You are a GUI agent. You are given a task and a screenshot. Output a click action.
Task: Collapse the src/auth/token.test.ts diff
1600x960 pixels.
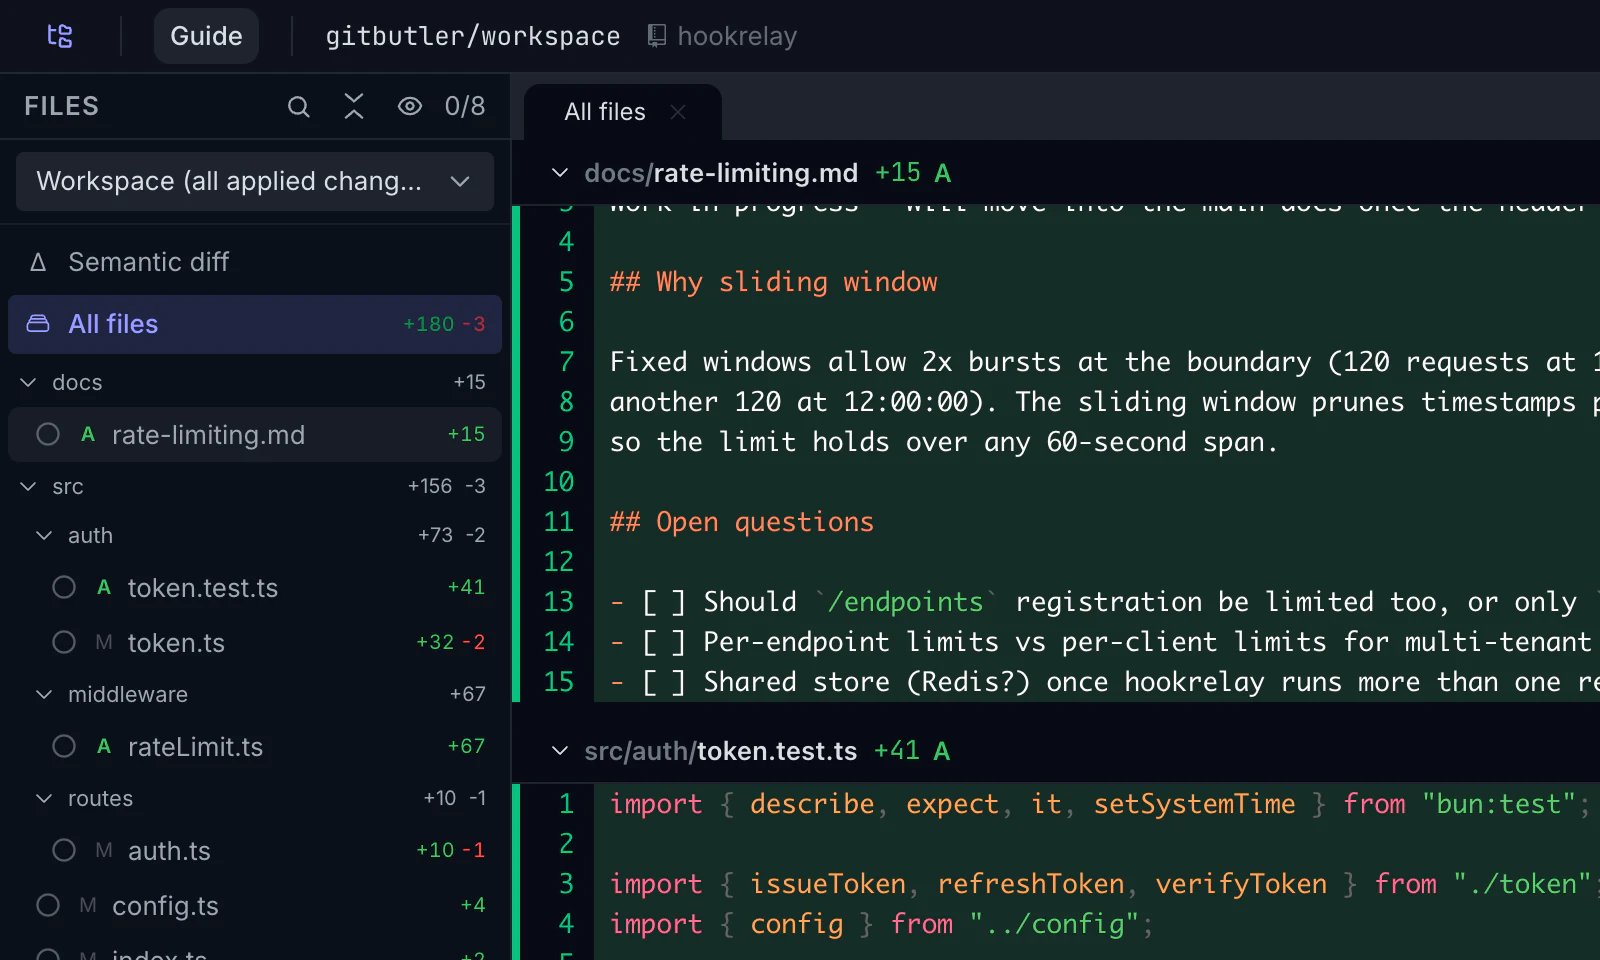click(x=560, y=751)
